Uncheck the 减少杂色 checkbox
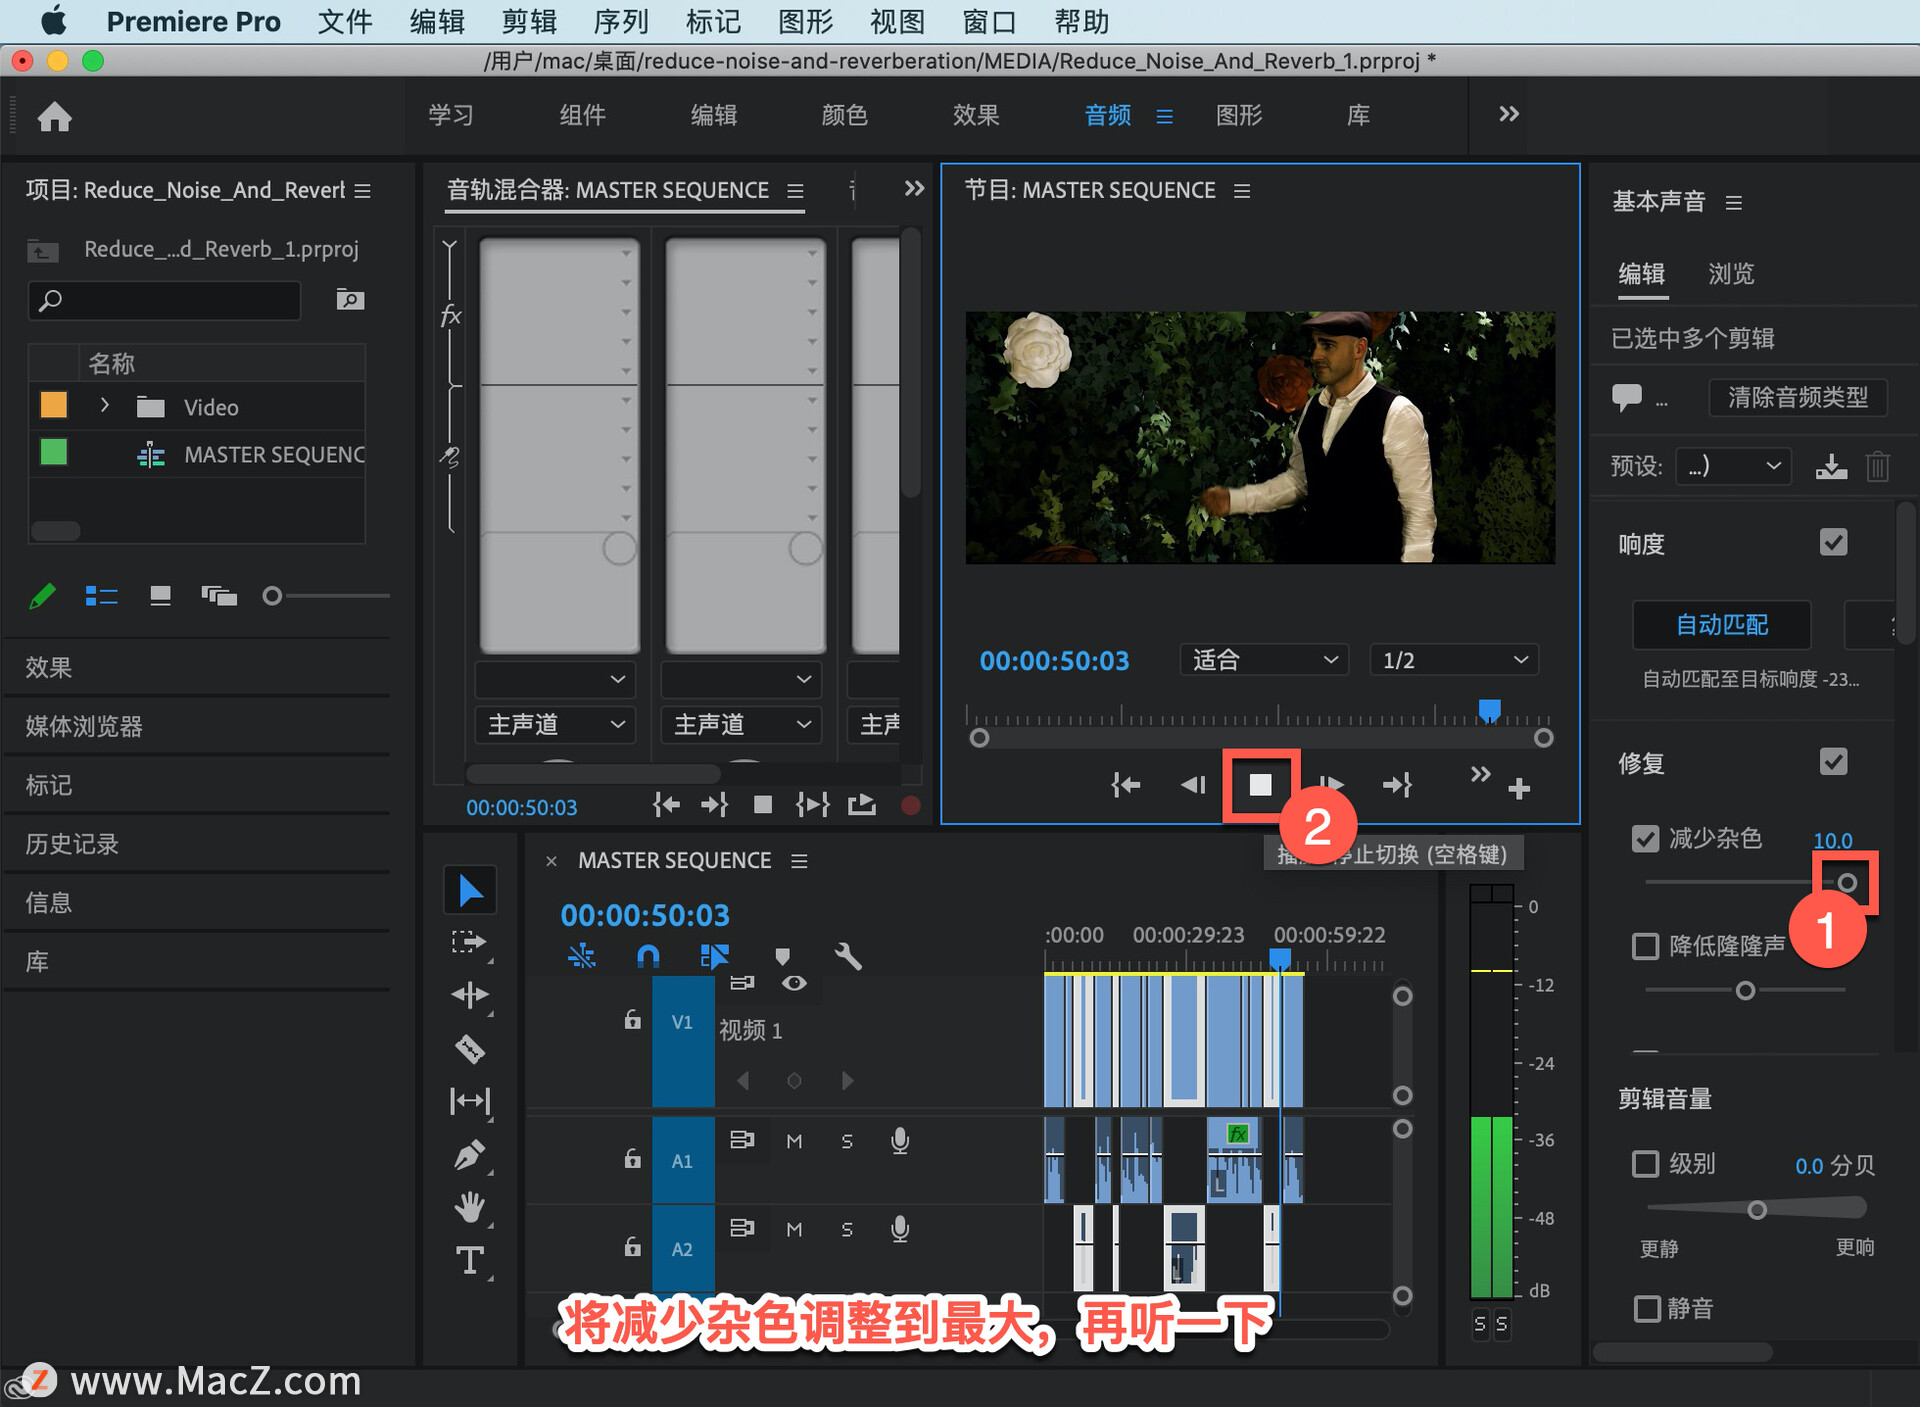Image resolution: width=1920 pixels, height=1407 pixels. [x=1645, y=838]
